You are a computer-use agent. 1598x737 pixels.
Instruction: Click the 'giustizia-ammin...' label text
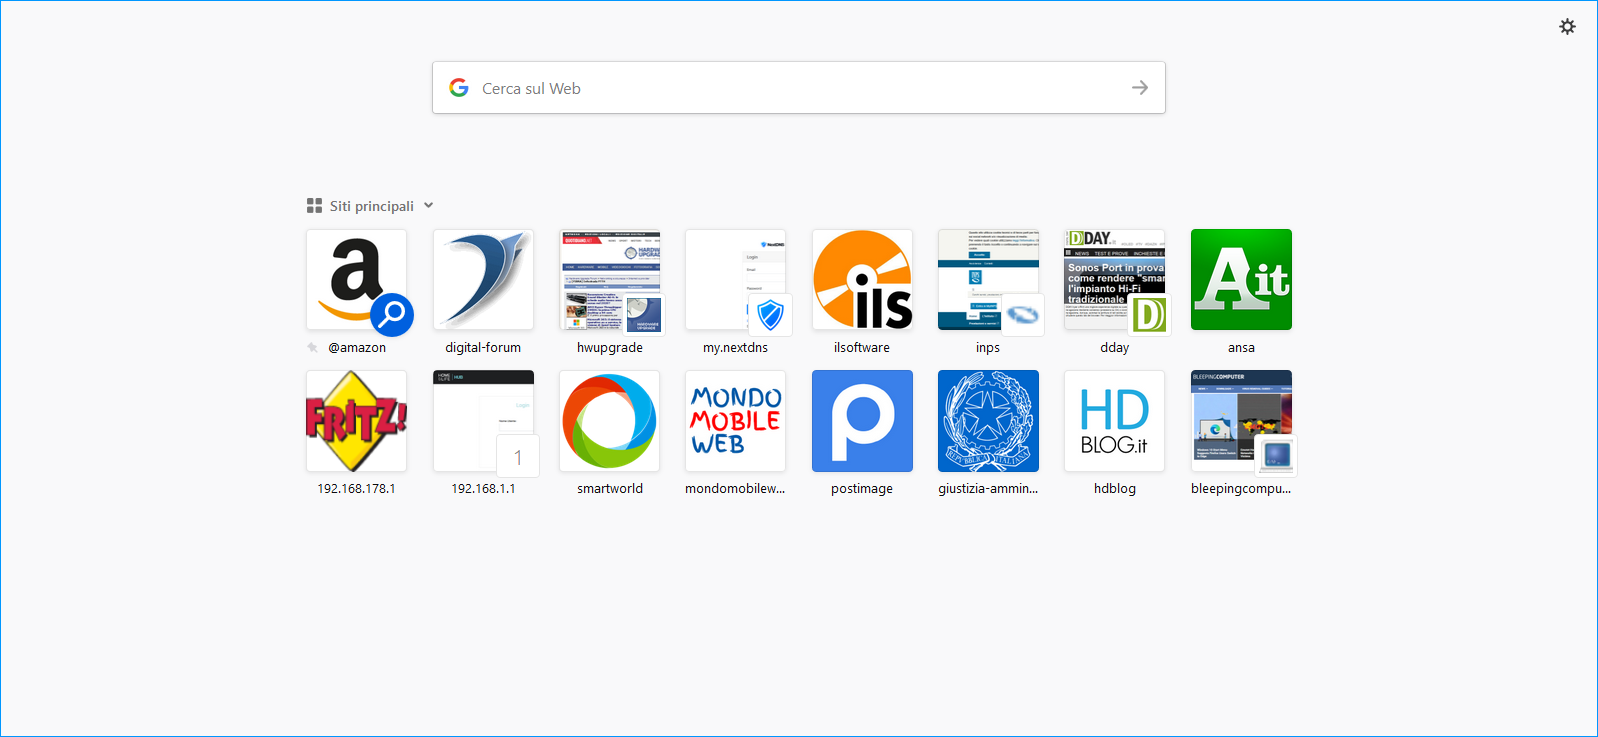(988, 488)
